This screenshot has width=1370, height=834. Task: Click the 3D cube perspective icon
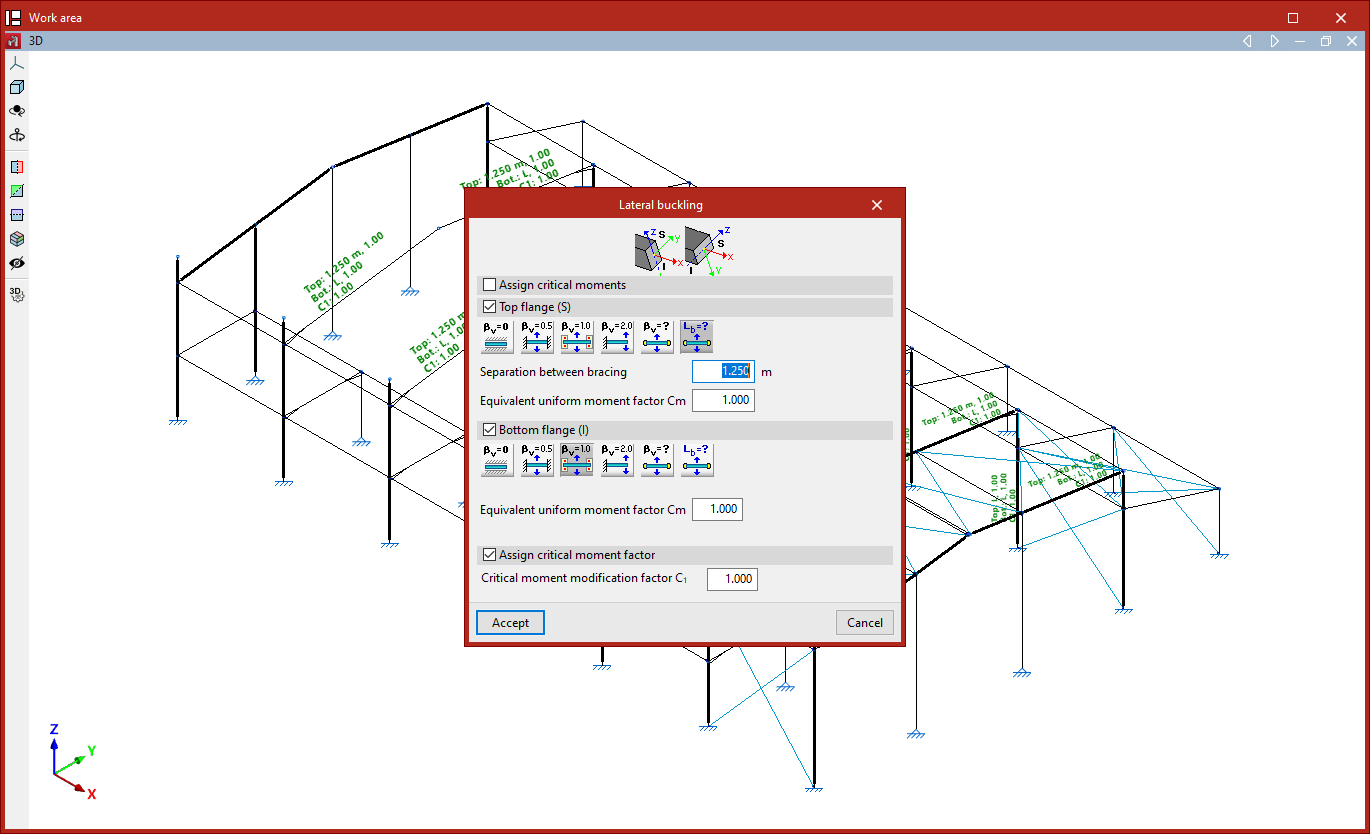click(16, 88)
